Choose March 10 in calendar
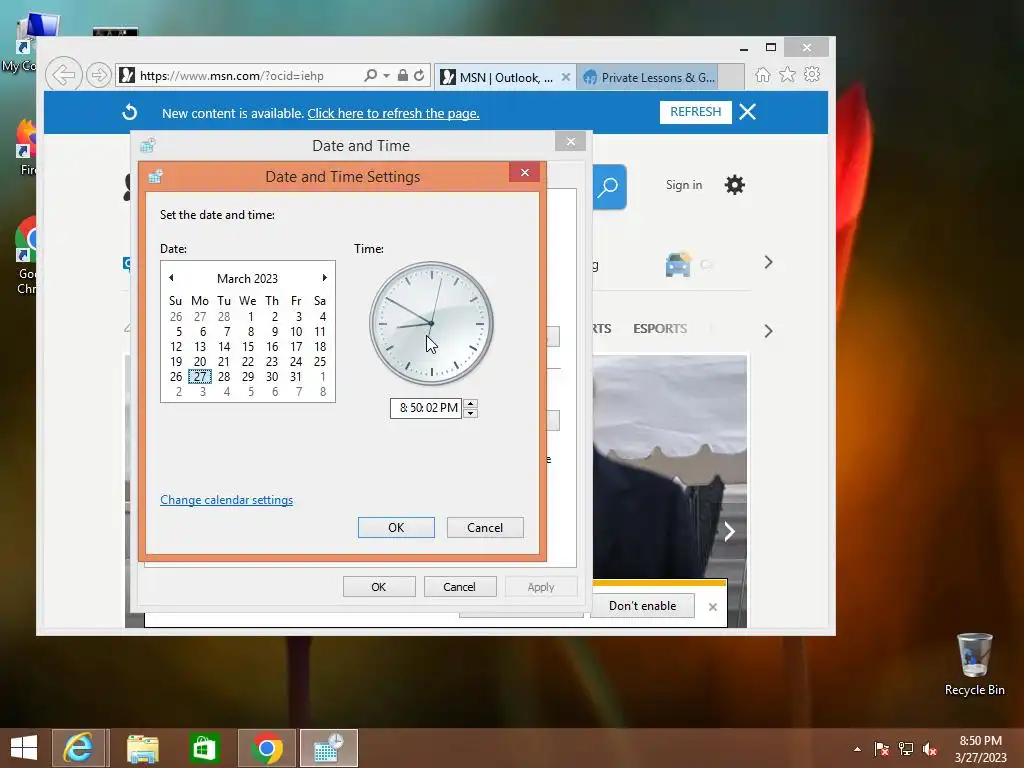The width and height of the screenshot is (1024, 768). [x=296, y=332]
